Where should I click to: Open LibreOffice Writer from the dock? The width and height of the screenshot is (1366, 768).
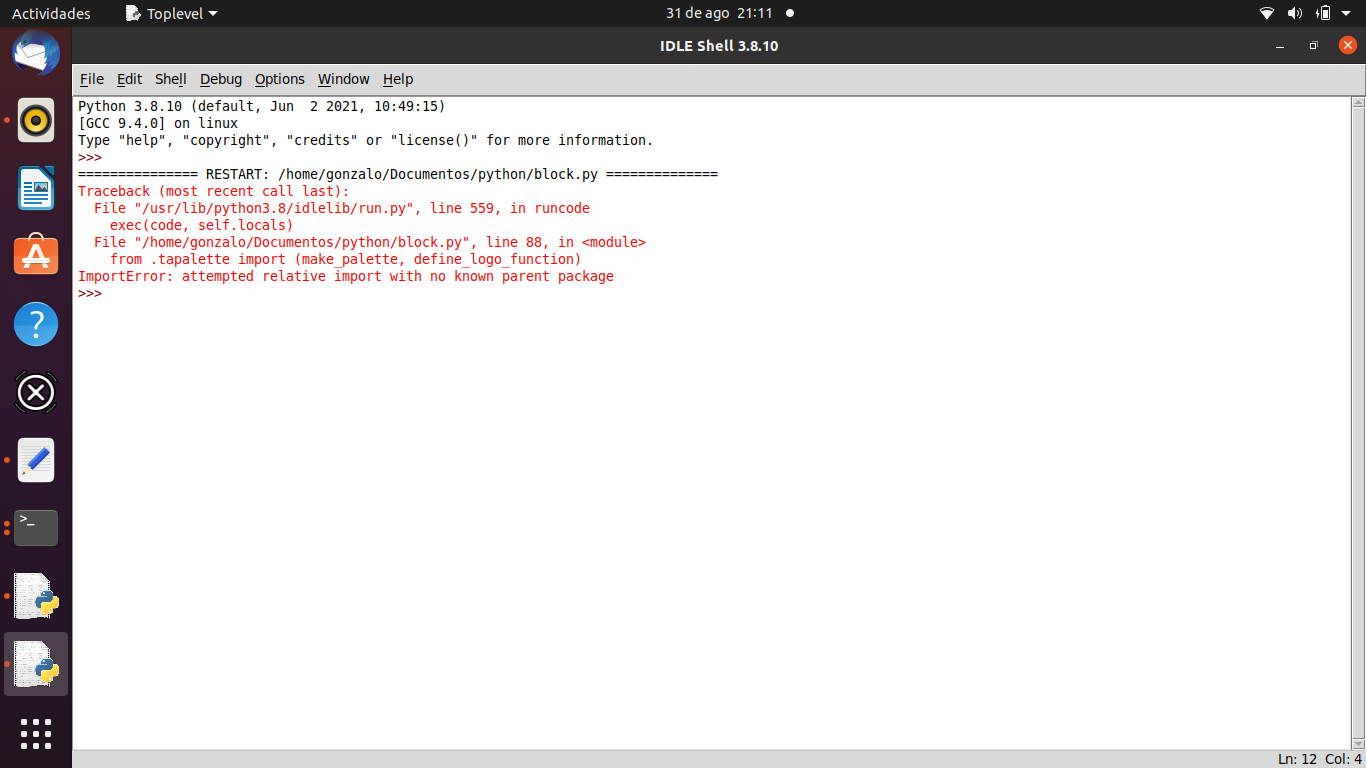(x=36, y=188)
